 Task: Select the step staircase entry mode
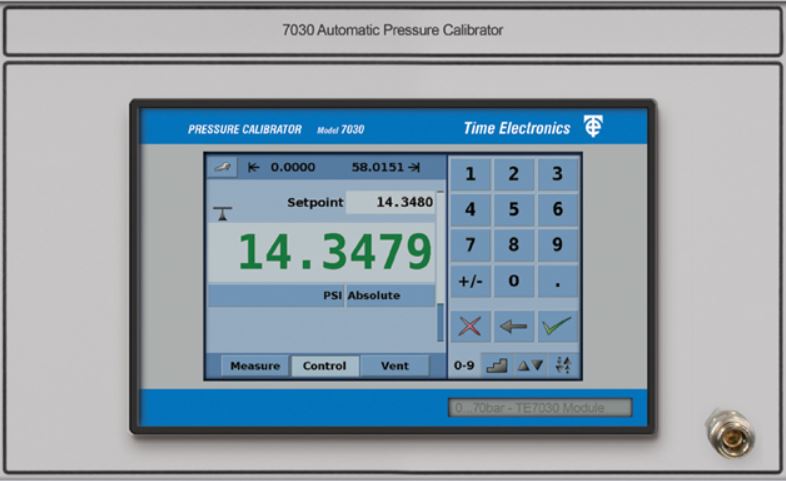tap(497, 365)
